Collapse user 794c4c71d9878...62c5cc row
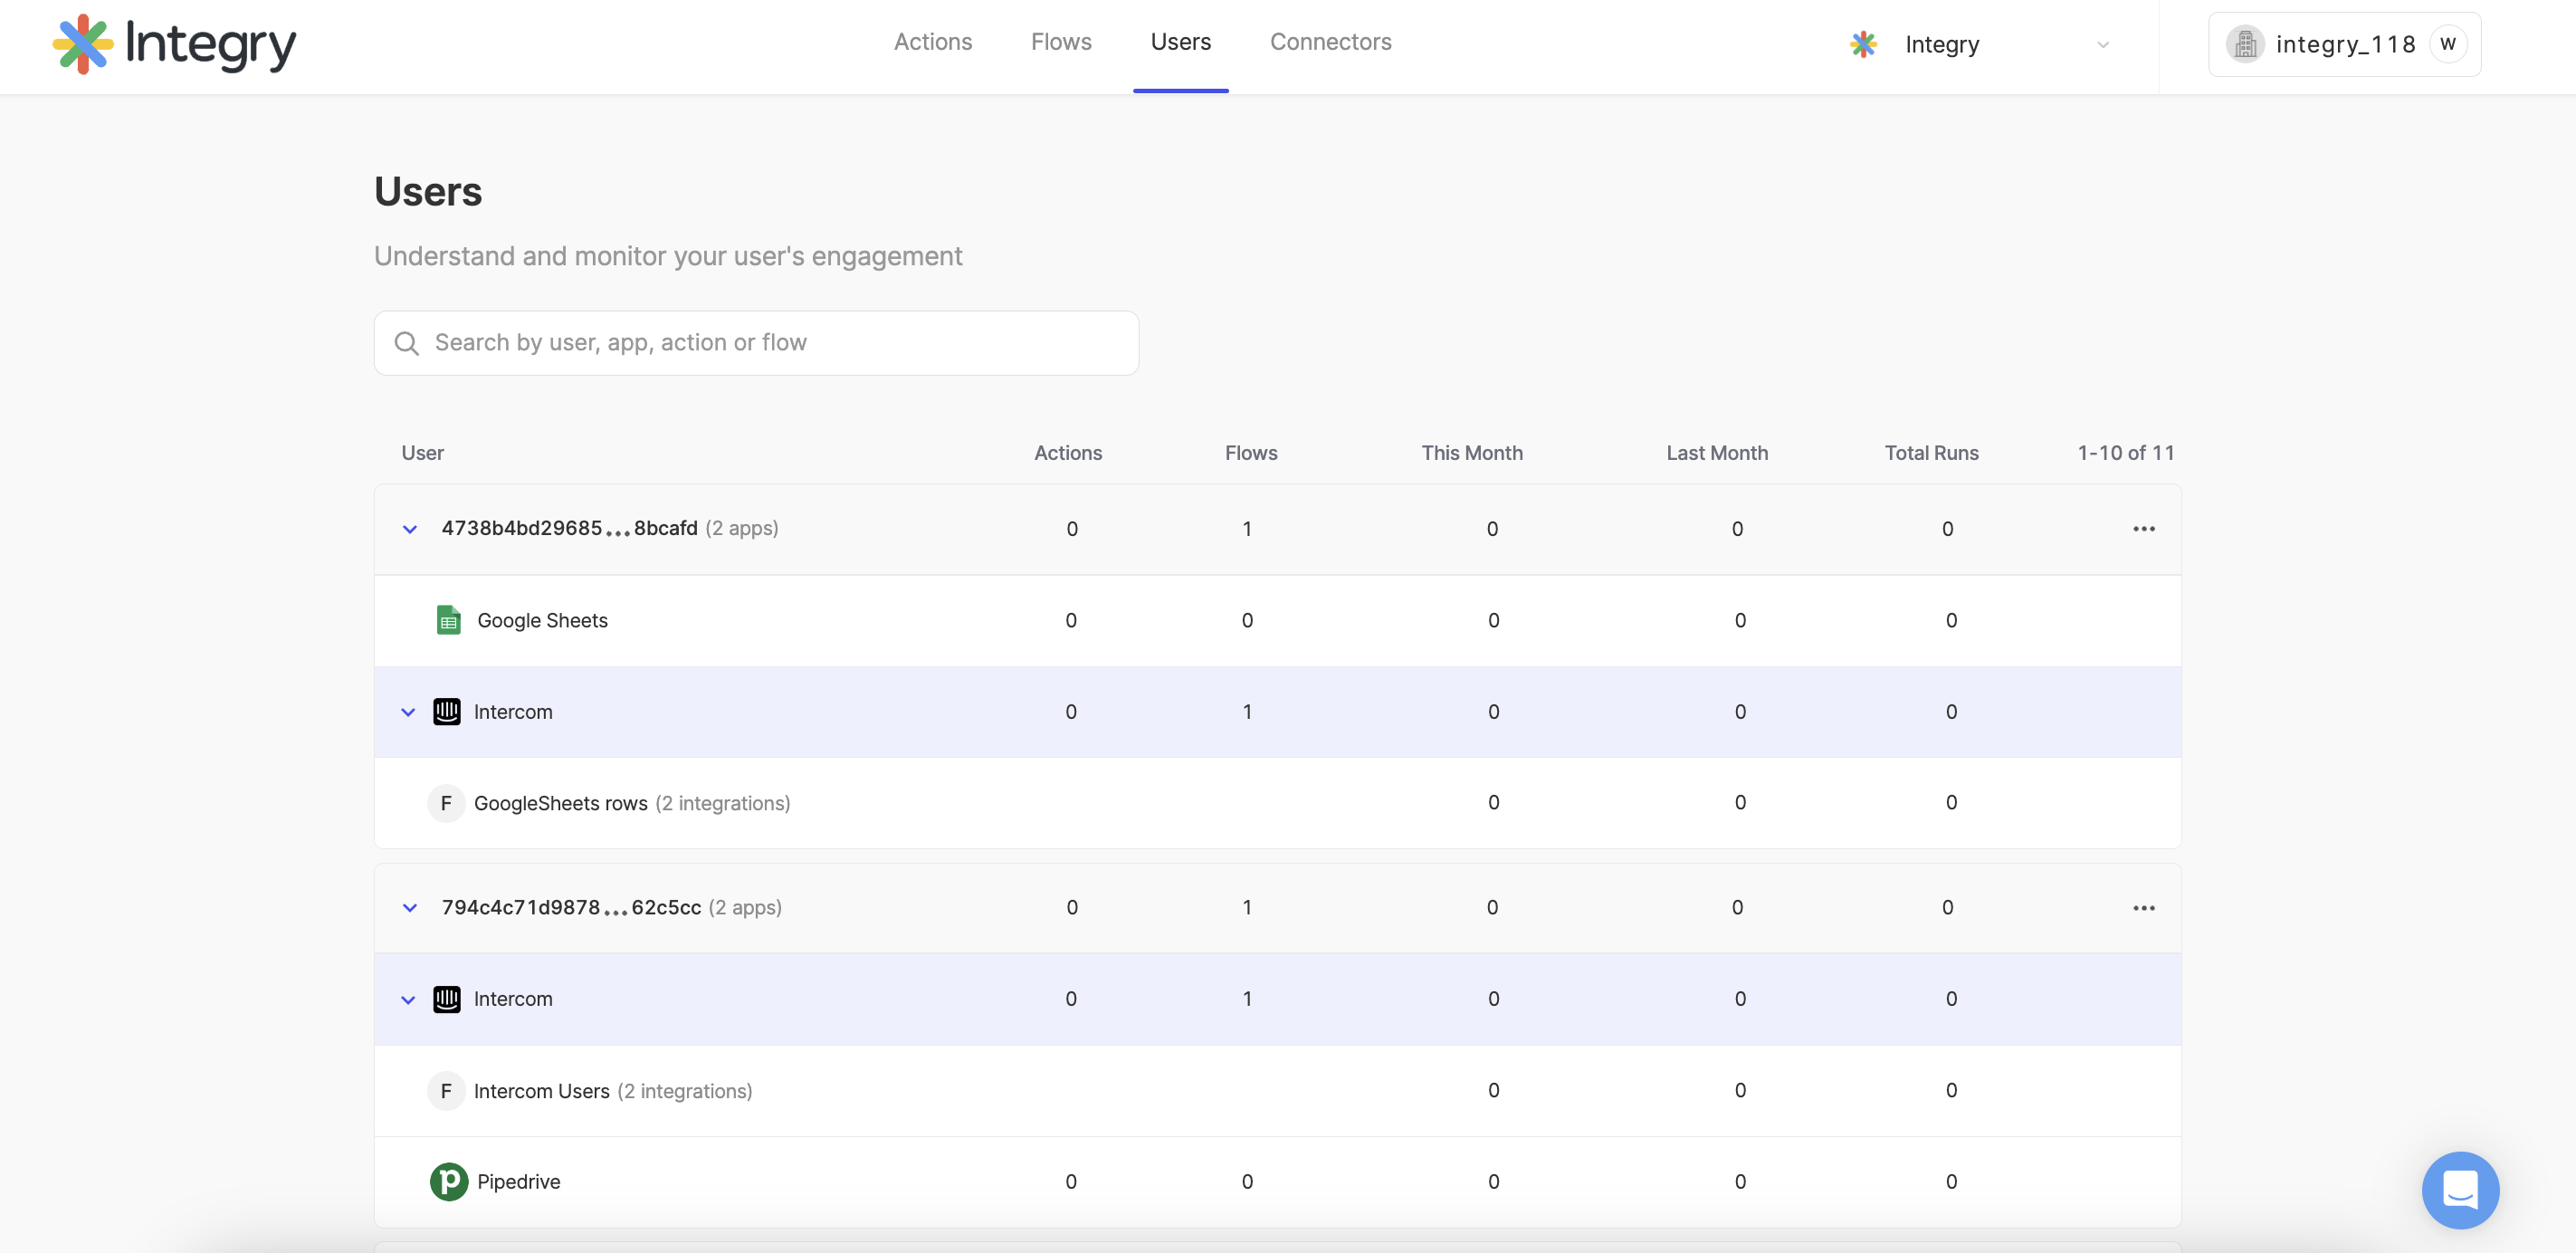 click(409, 908)
